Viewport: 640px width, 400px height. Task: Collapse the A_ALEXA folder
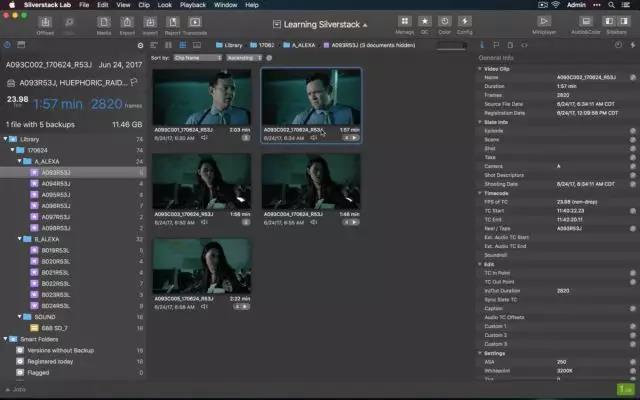20,161
